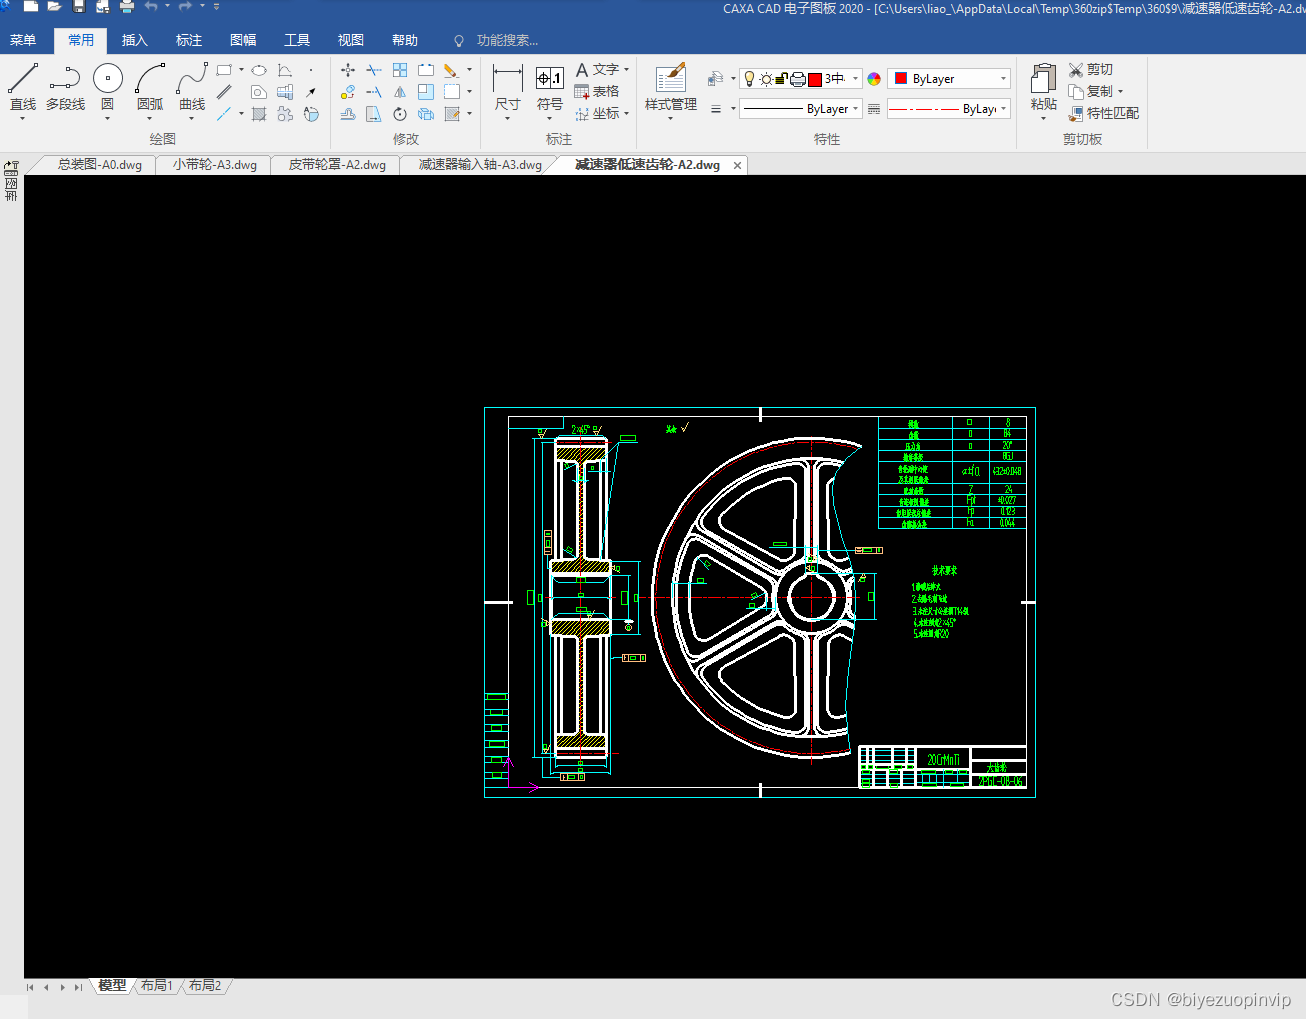
Task: Toggle the layer freeze sun icon
Action: pyautogui.click(x=766, y=79)
